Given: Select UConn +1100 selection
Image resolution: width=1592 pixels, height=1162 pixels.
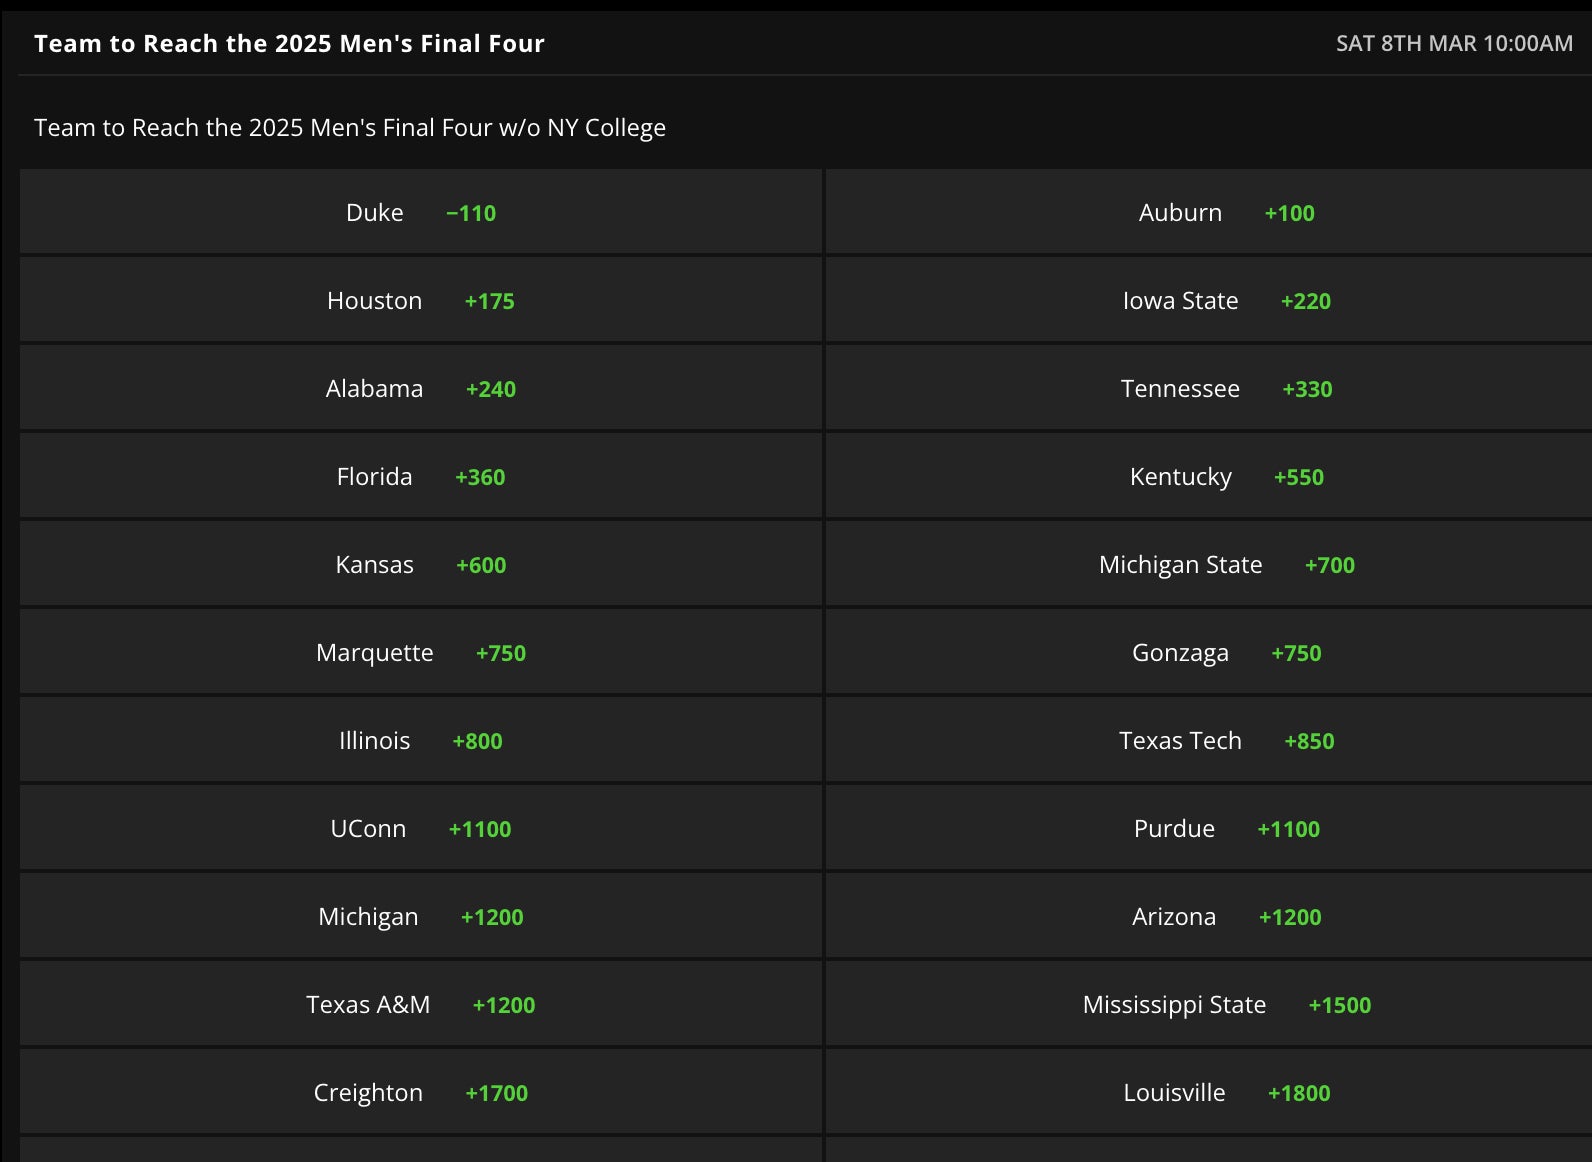Looking at the screenshot, I should pos(421,829).
